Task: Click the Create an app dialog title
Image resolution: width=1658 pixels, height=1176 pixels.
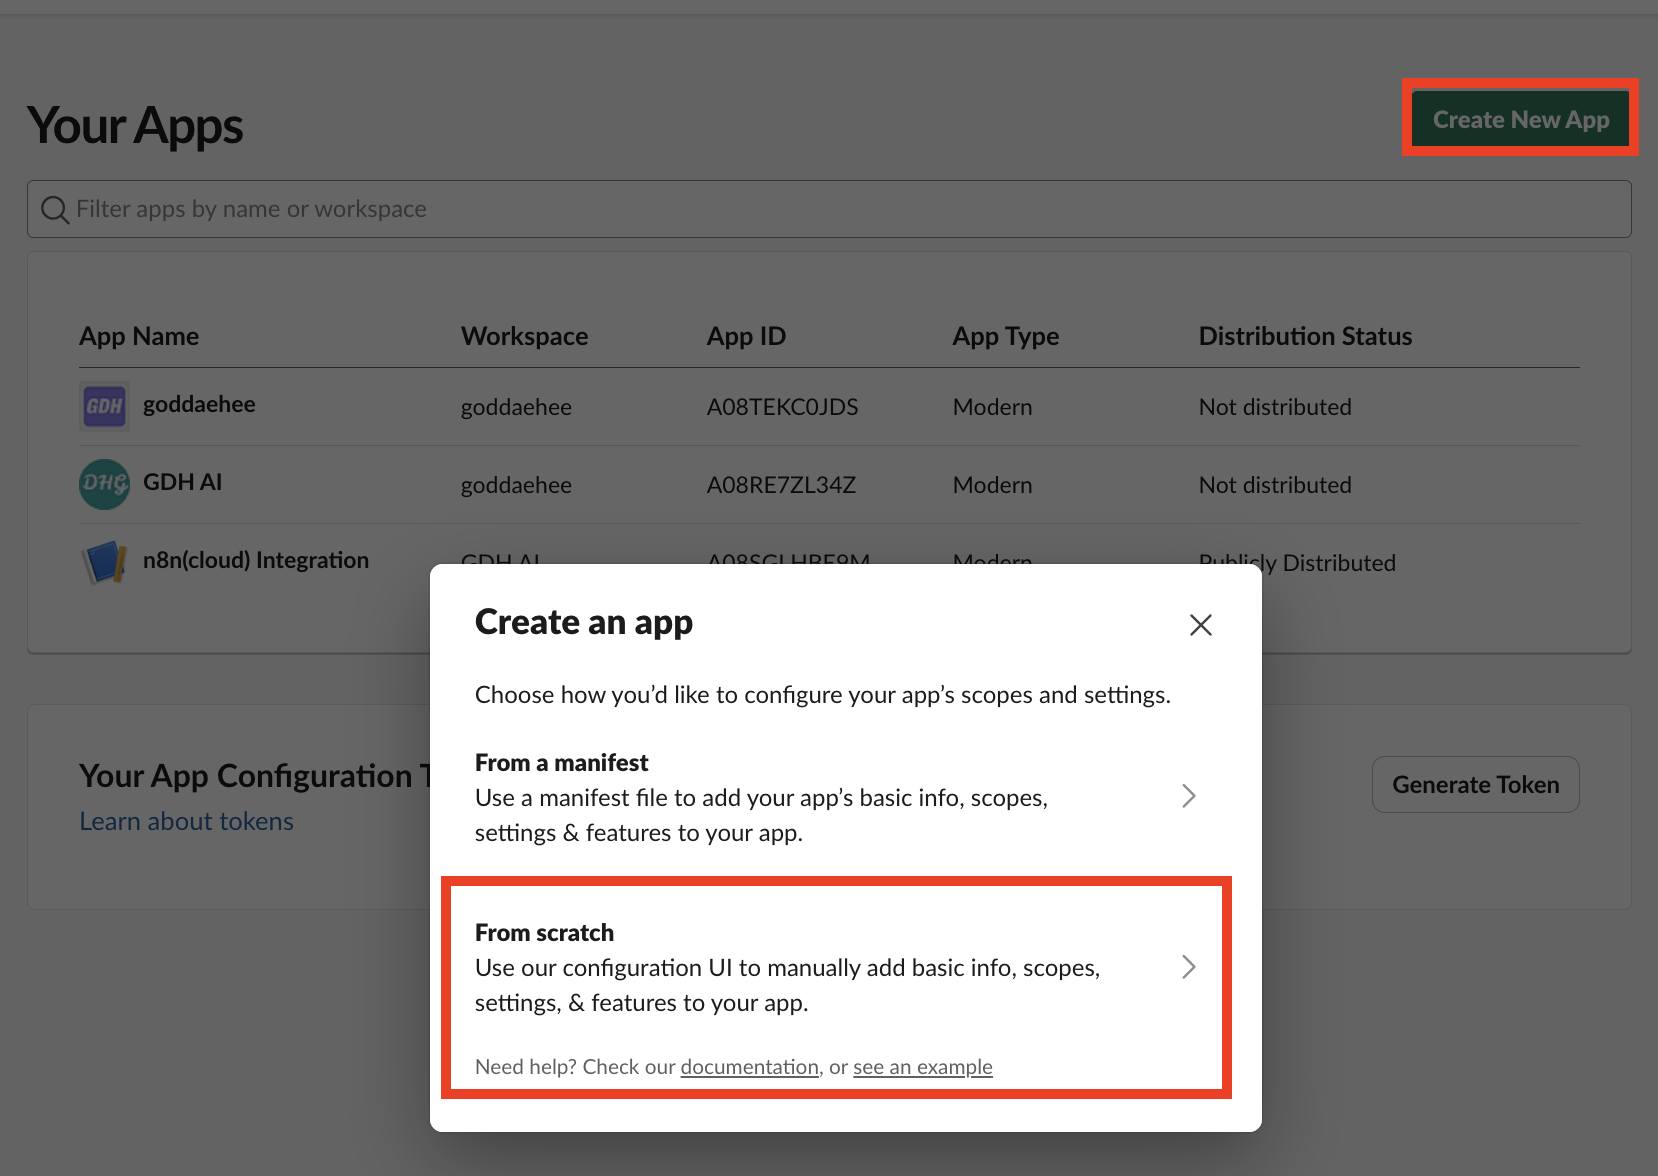Action: pos(584,622)
